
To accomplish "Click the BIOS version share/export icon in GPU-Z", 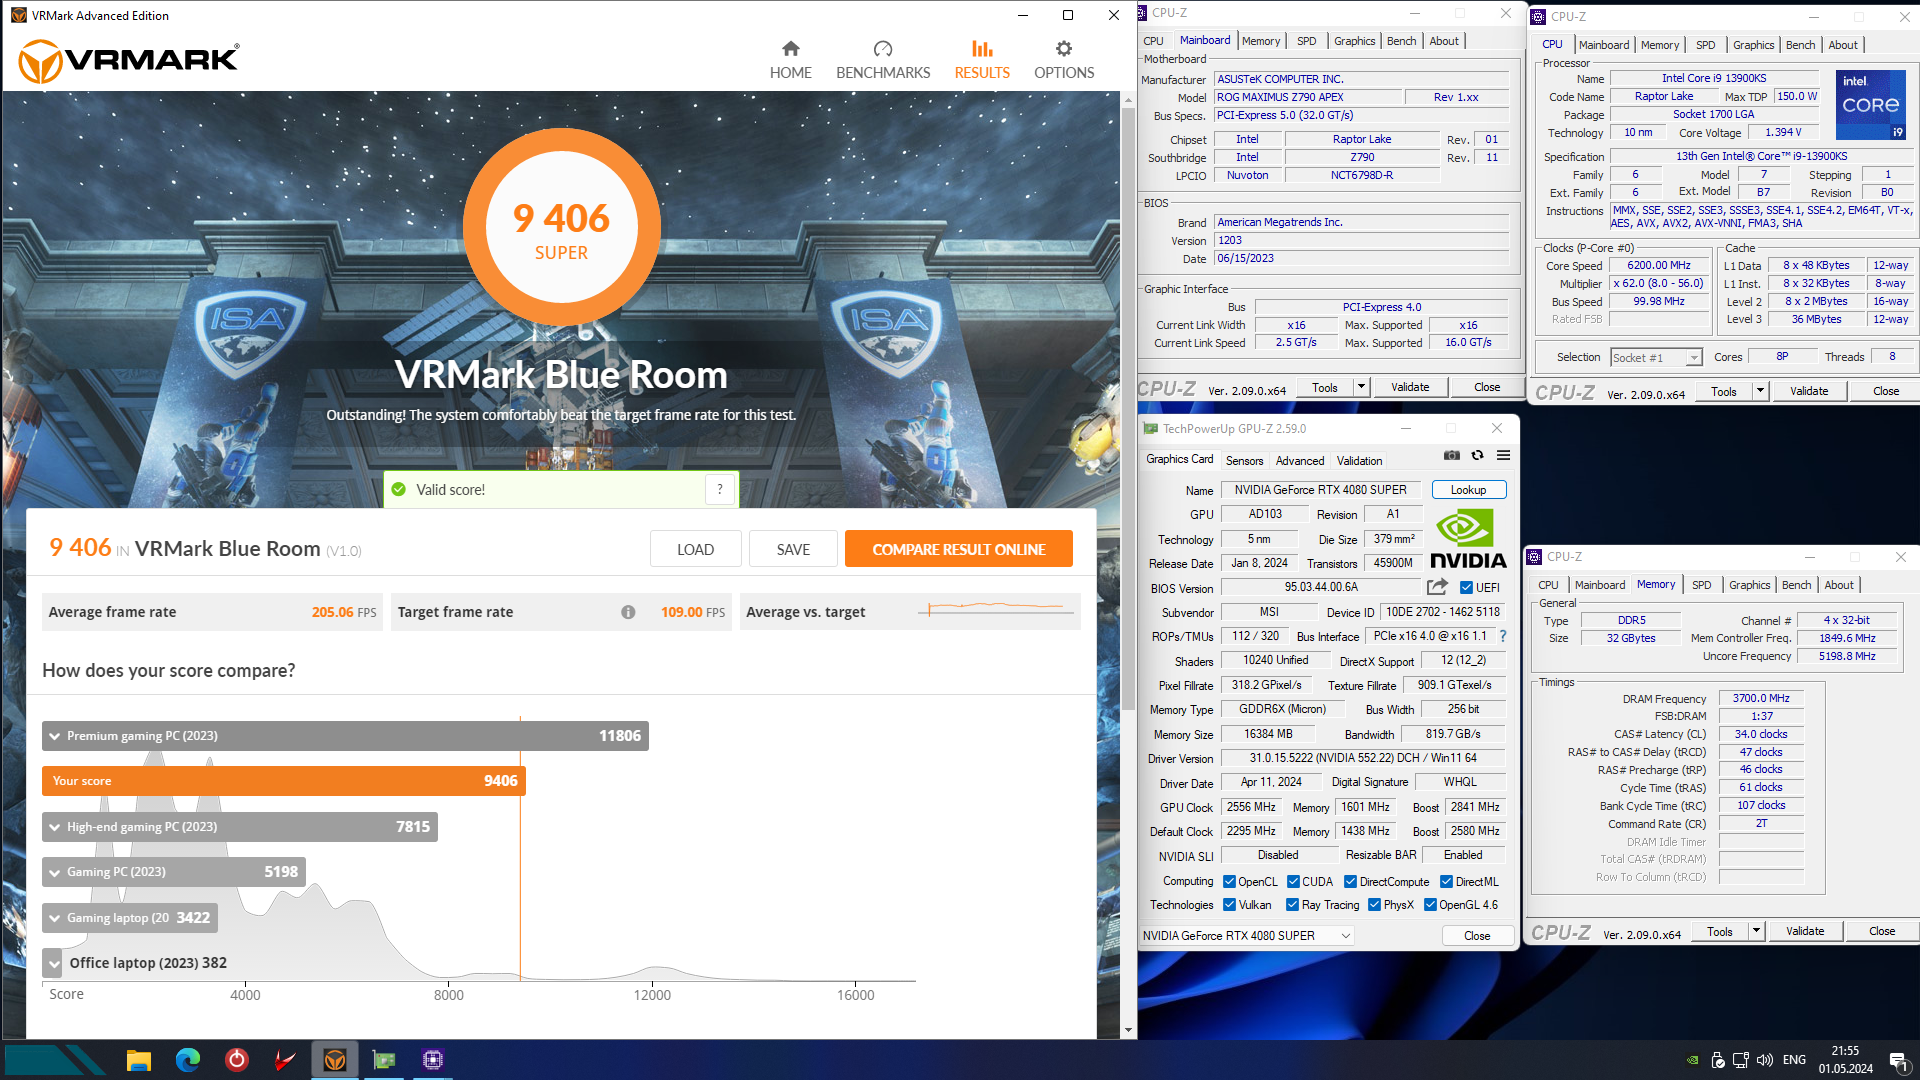I will [1437, 587].
